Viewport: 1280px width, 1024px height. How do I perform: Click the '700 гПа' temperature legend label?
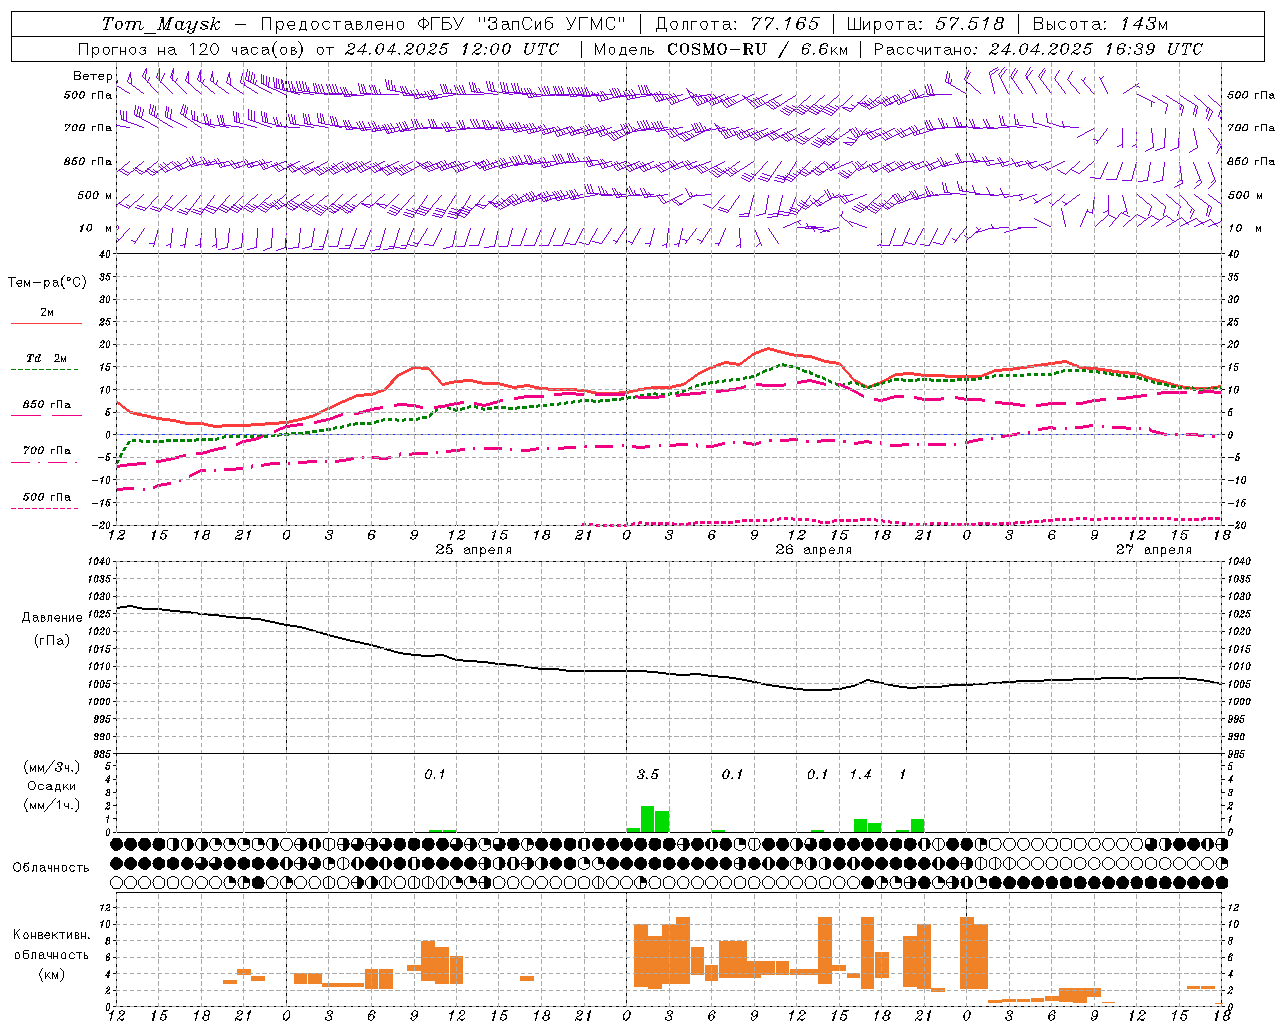tap(47, 450)
